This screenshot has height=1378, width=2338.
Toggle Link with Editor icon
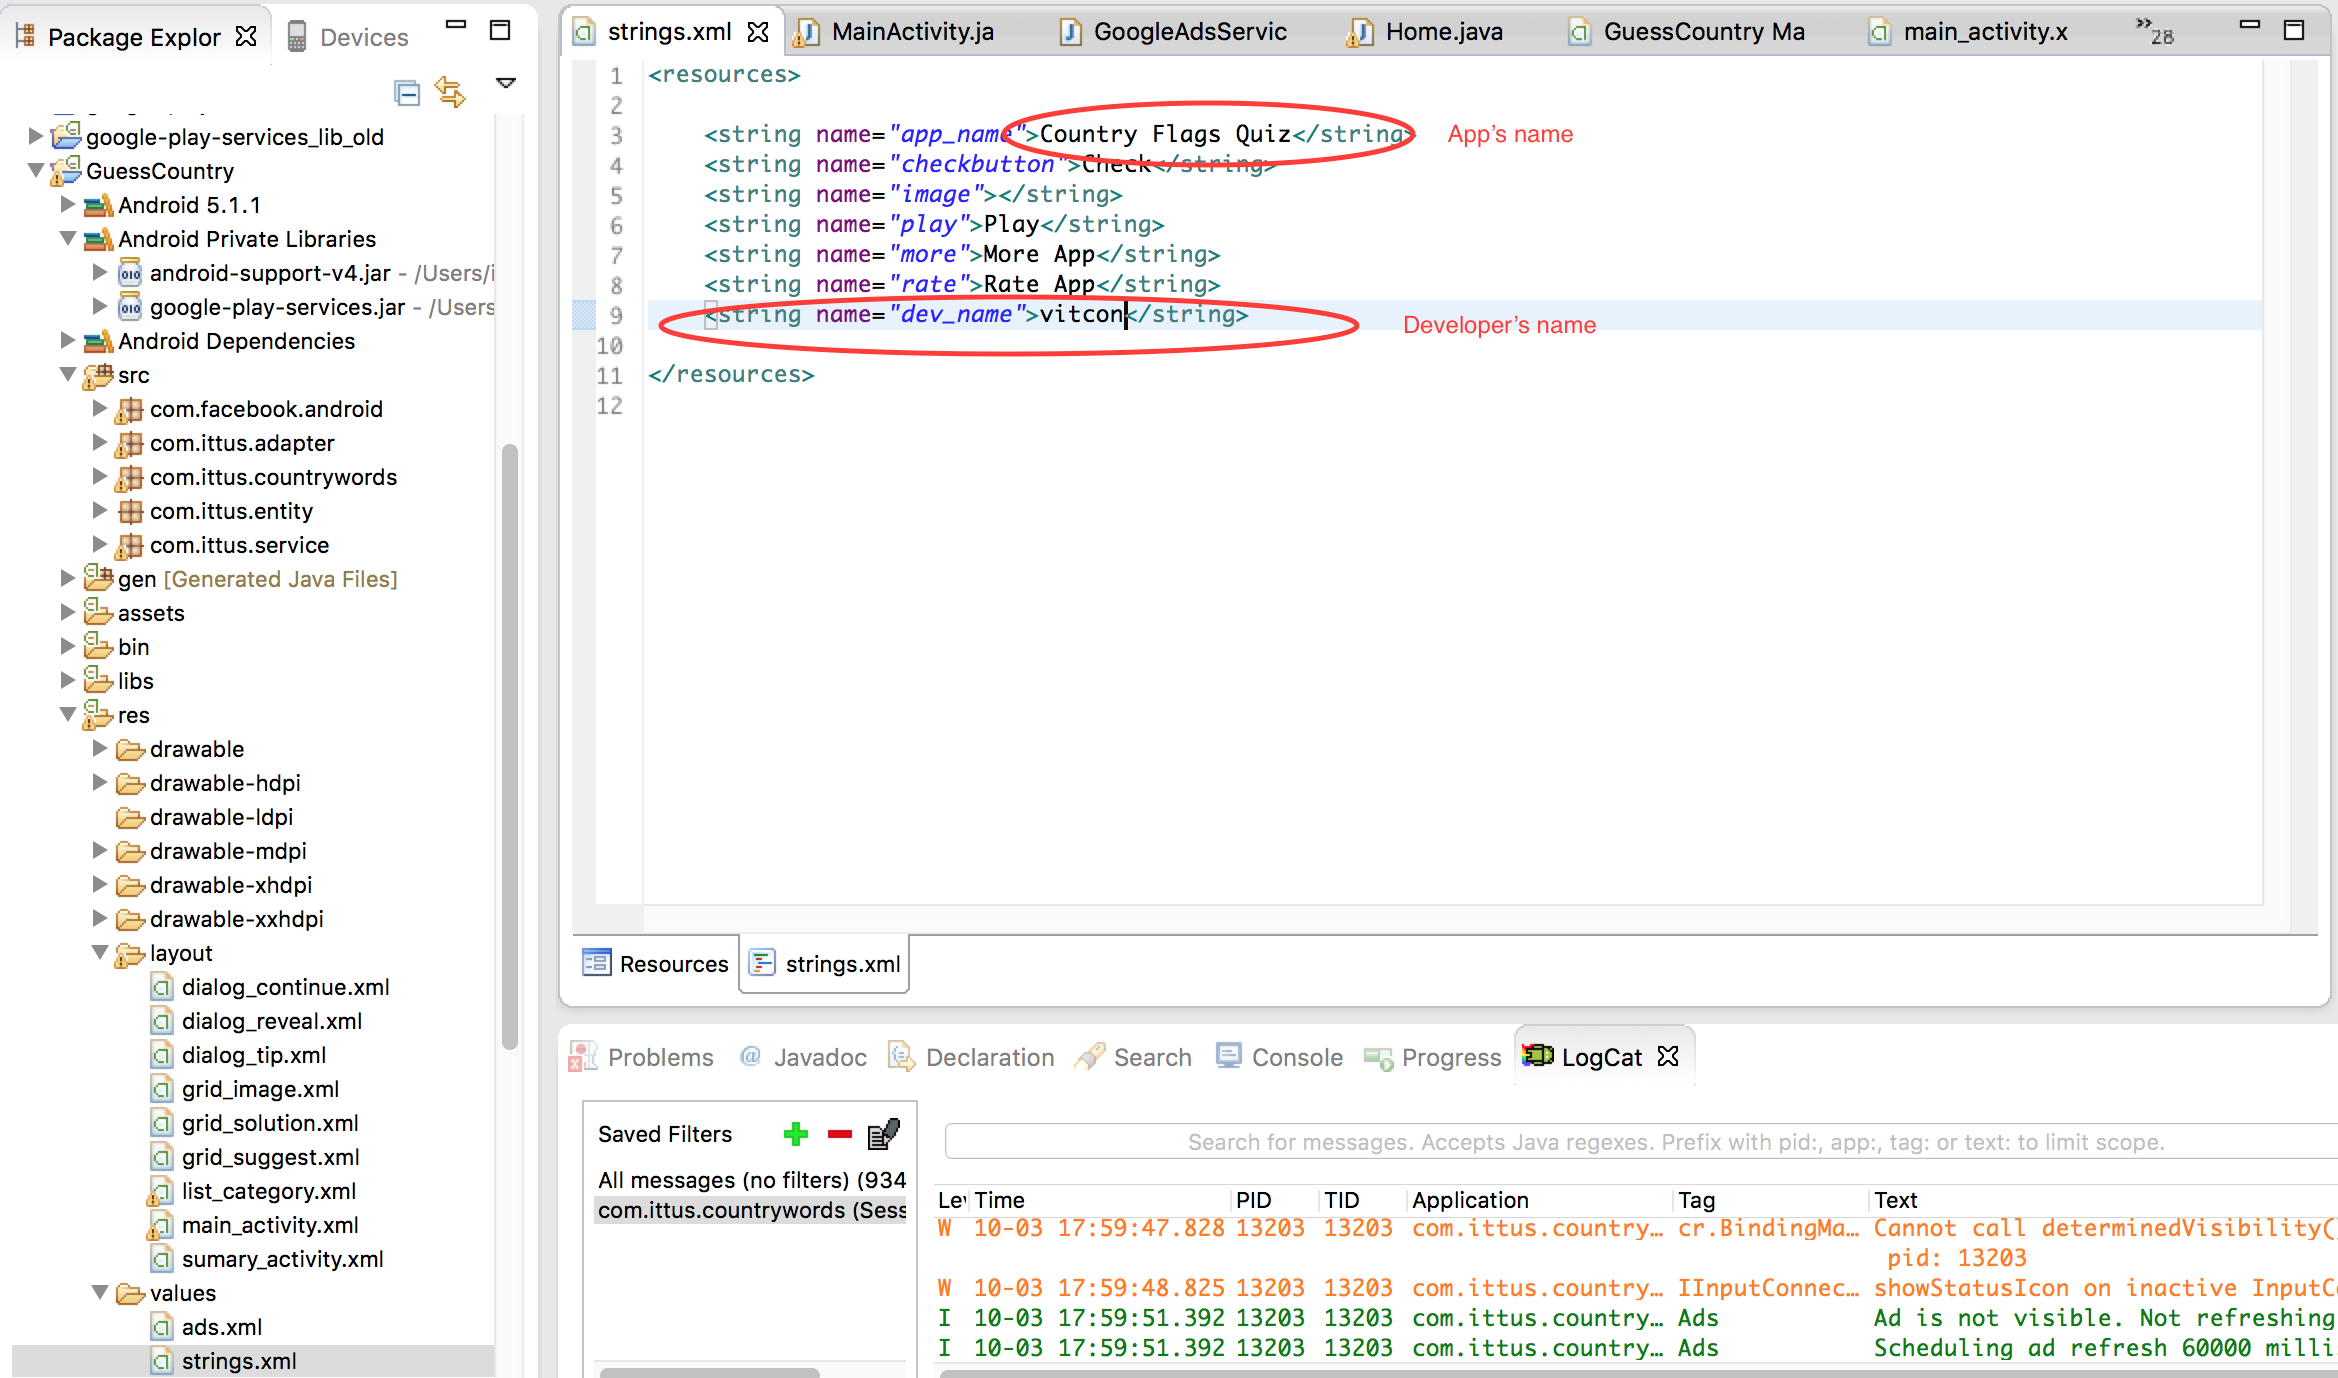tap(450, 93)
